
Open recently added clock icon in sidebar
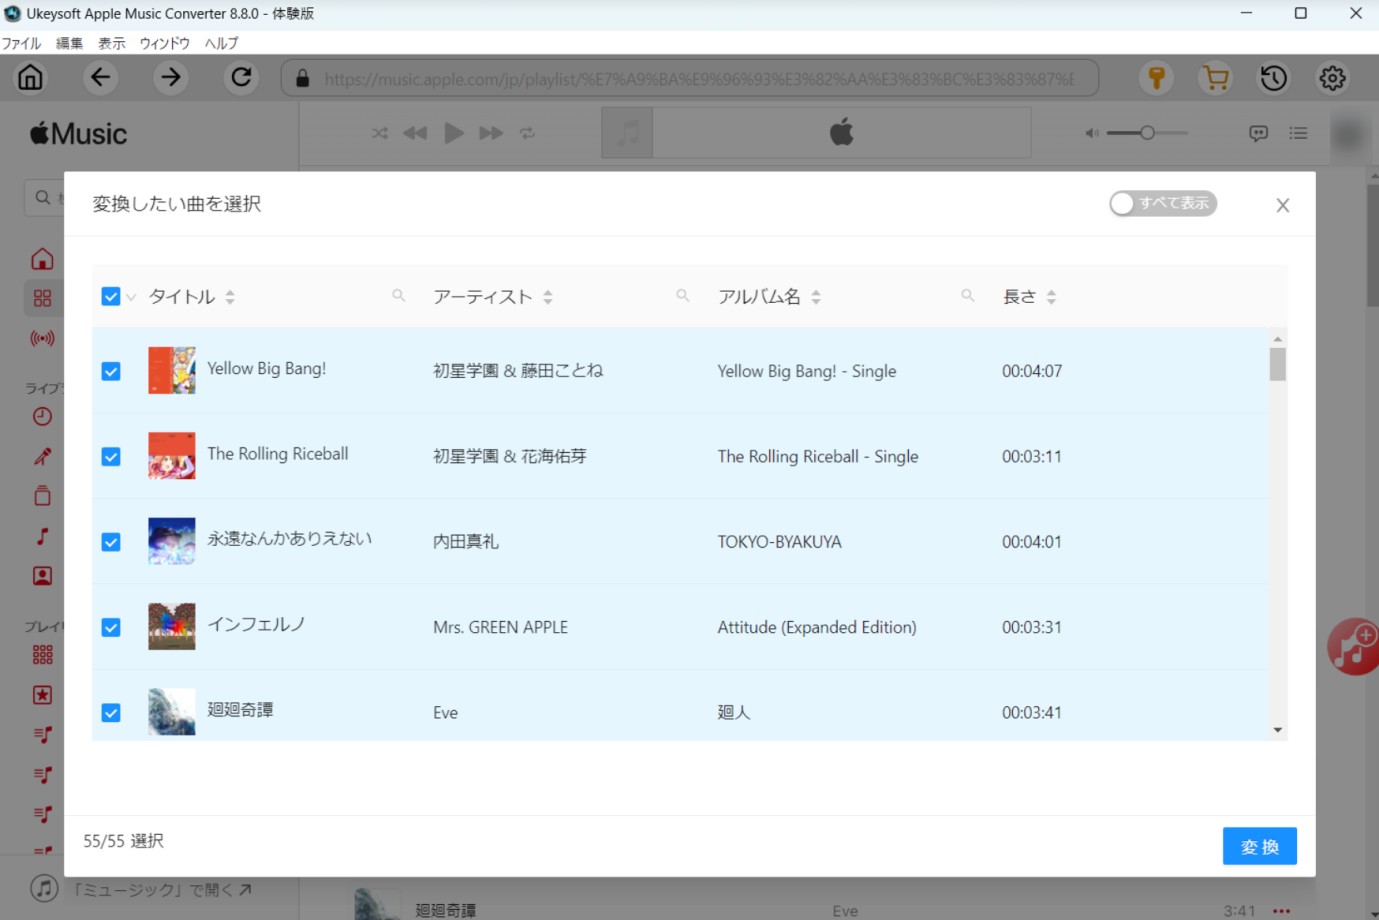(42, 417)
